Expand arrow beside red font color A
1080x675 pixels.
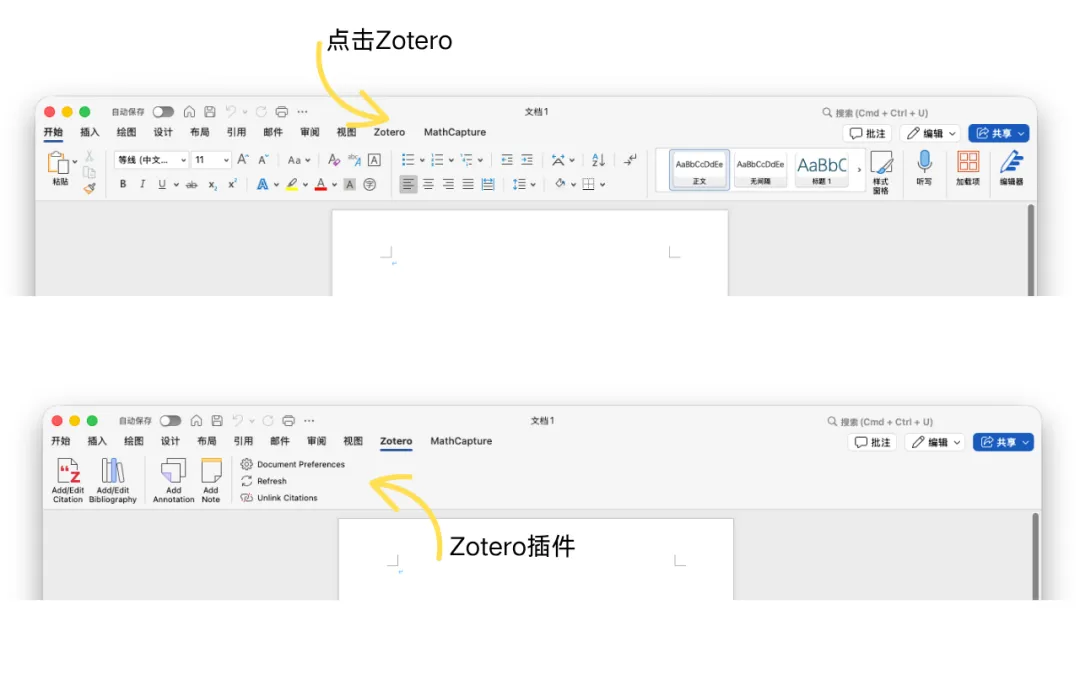click(x=335, y=185)
